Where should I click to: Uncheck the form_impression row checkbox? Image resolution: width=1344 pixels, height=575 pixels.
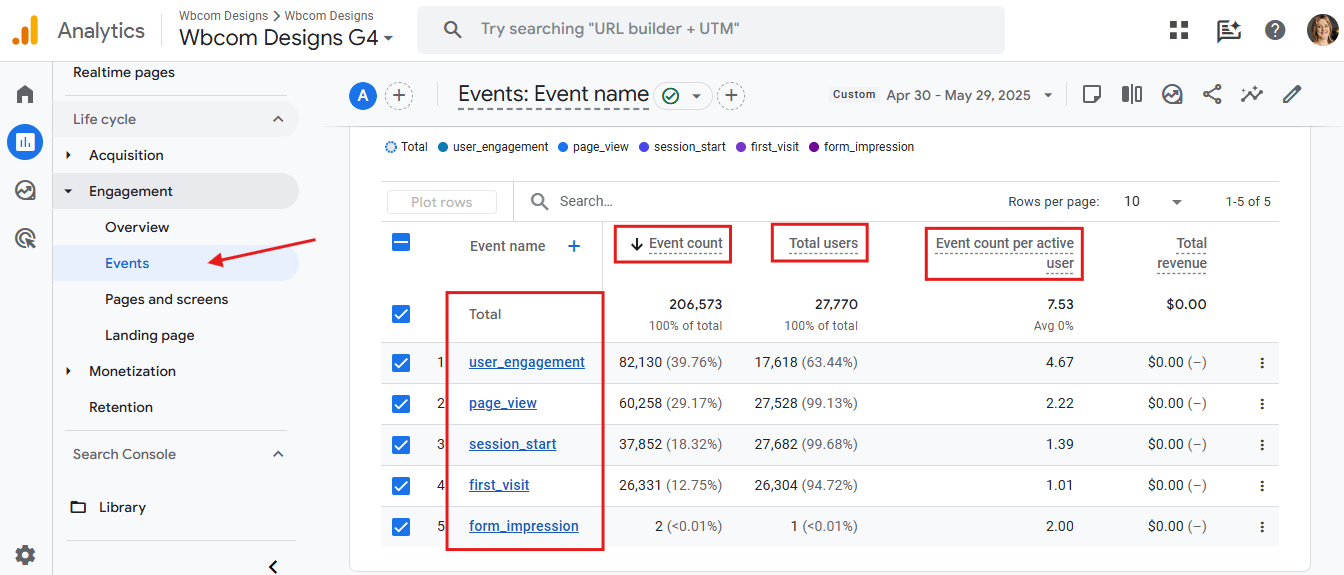coord(401,527)
